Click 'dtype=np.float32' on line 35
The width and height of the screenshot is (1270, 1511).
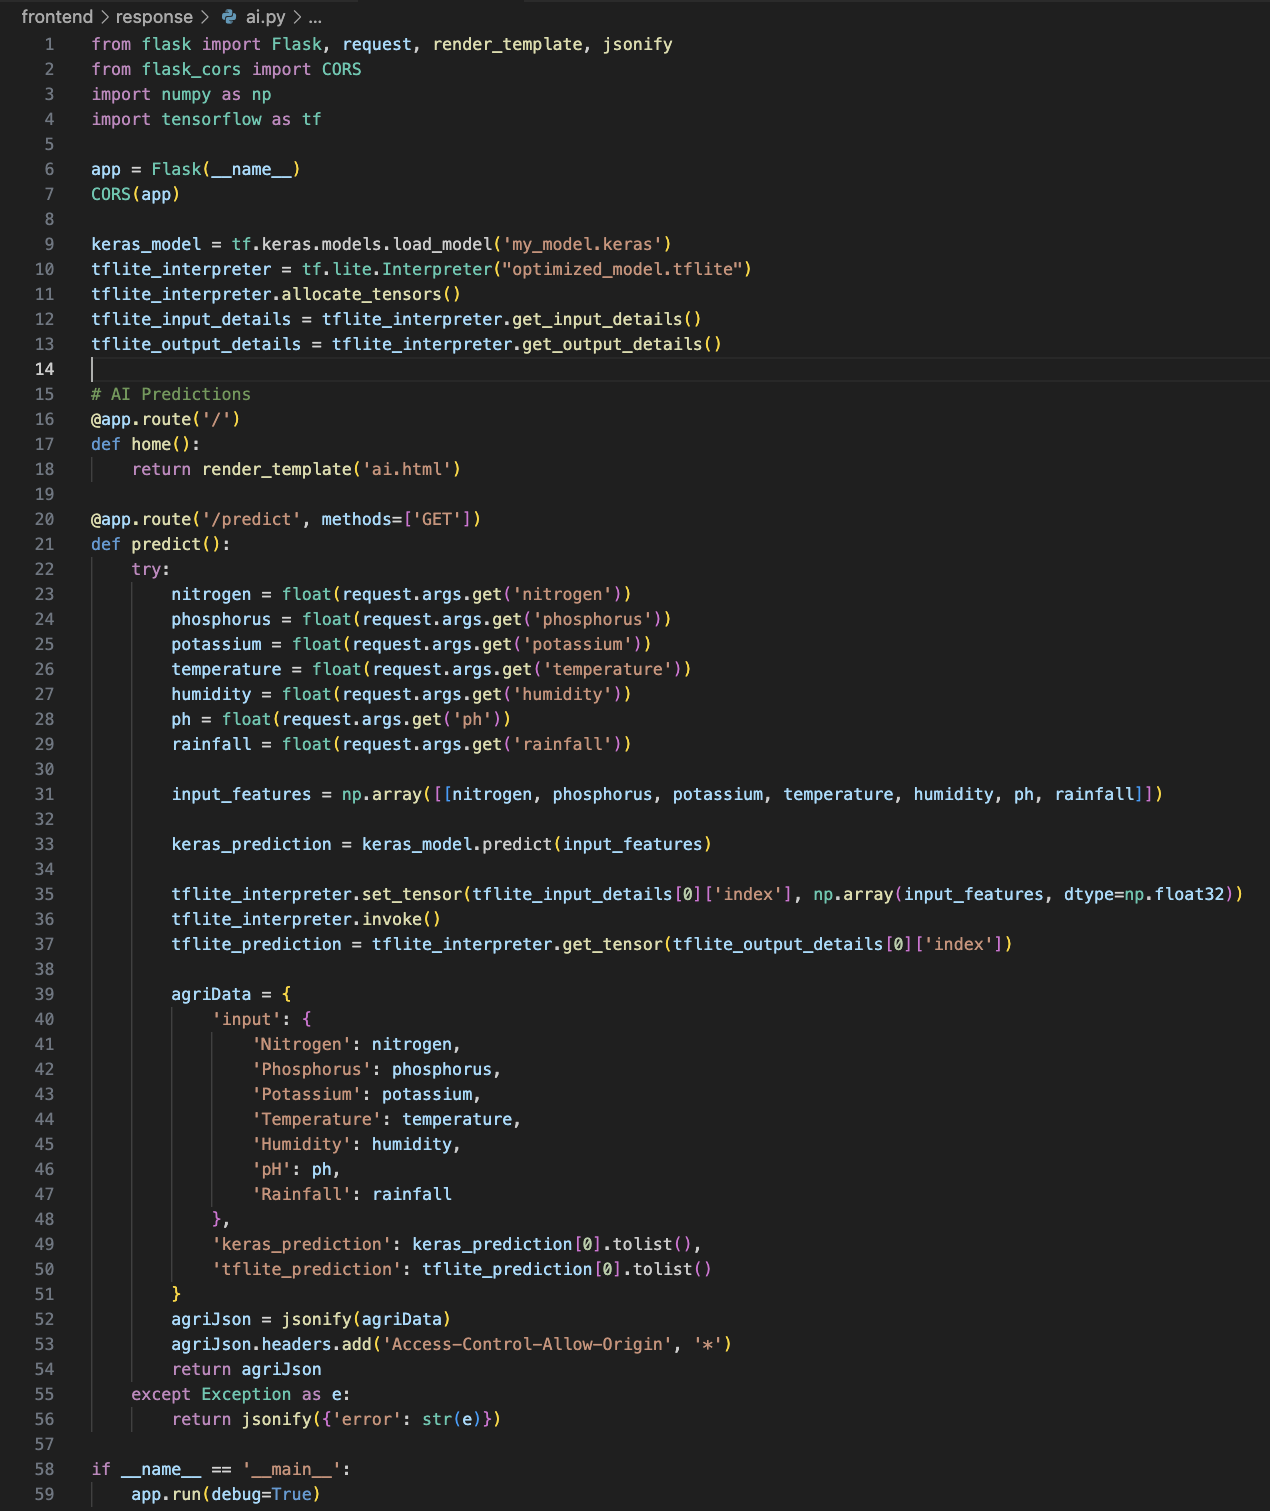1144,894
